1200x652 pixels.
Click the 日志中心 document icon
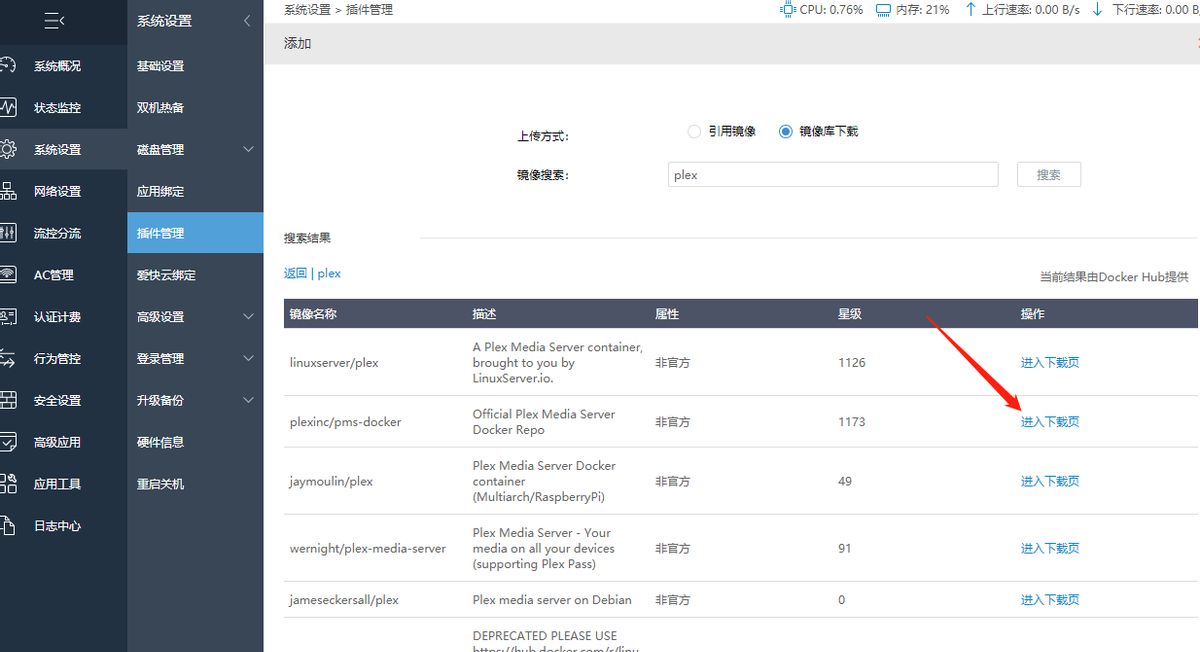click(8, 526)
